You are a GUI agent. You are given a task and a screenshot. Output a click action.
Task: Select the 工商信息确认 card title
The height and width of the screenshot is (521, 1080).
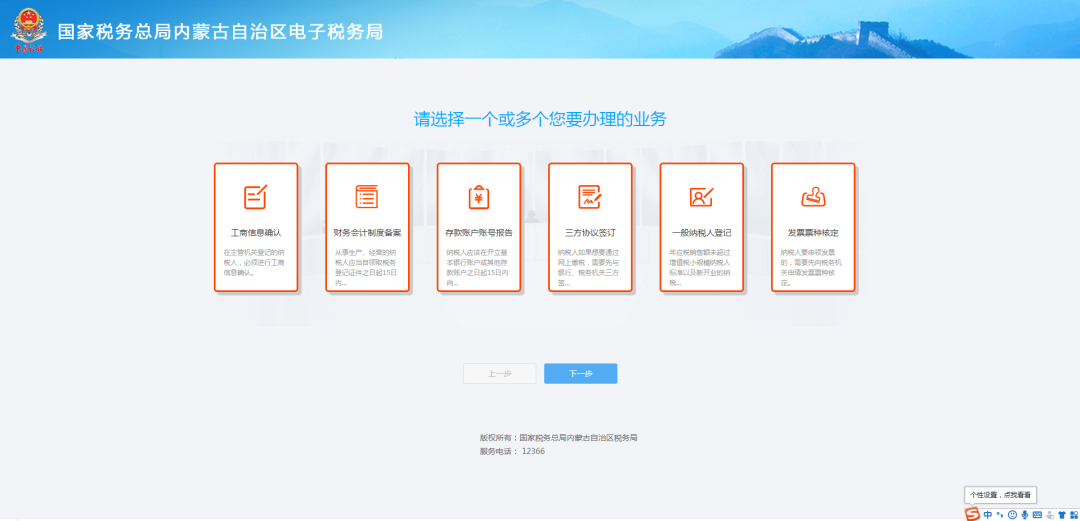pos(256,233)
